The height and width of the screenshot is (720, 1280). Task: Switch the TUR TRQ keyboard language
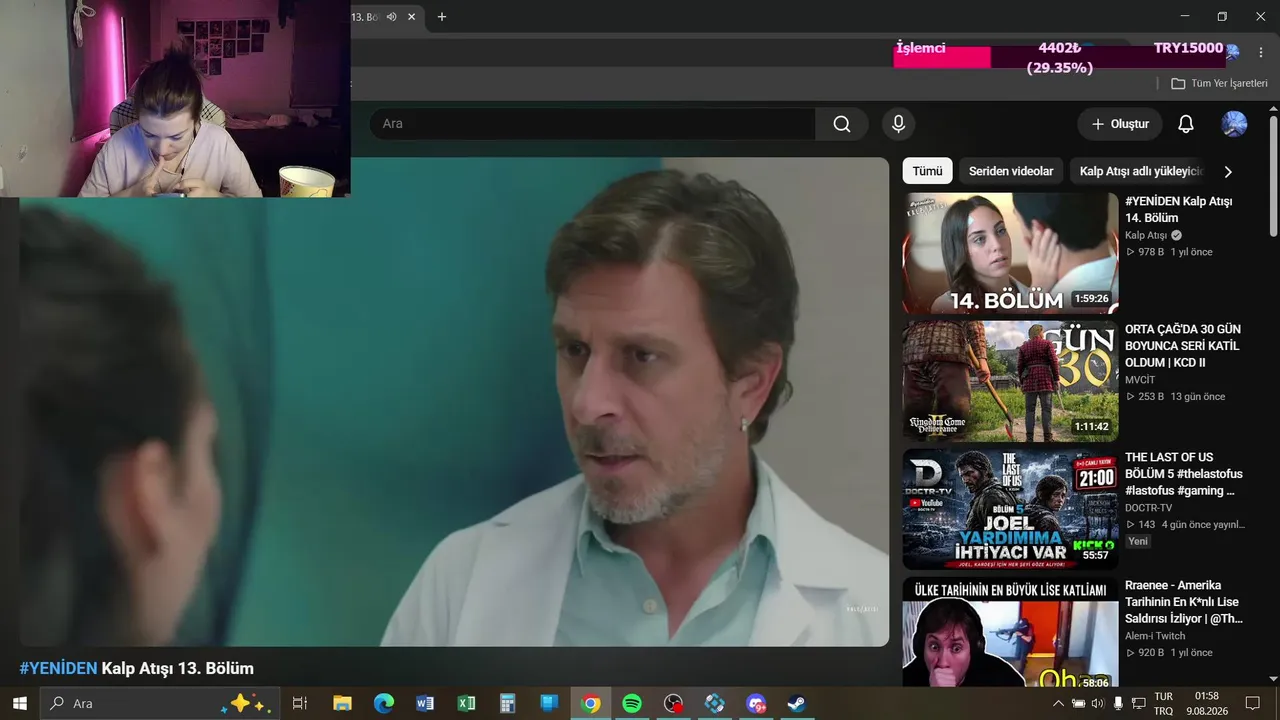[x=1164, y=703]
